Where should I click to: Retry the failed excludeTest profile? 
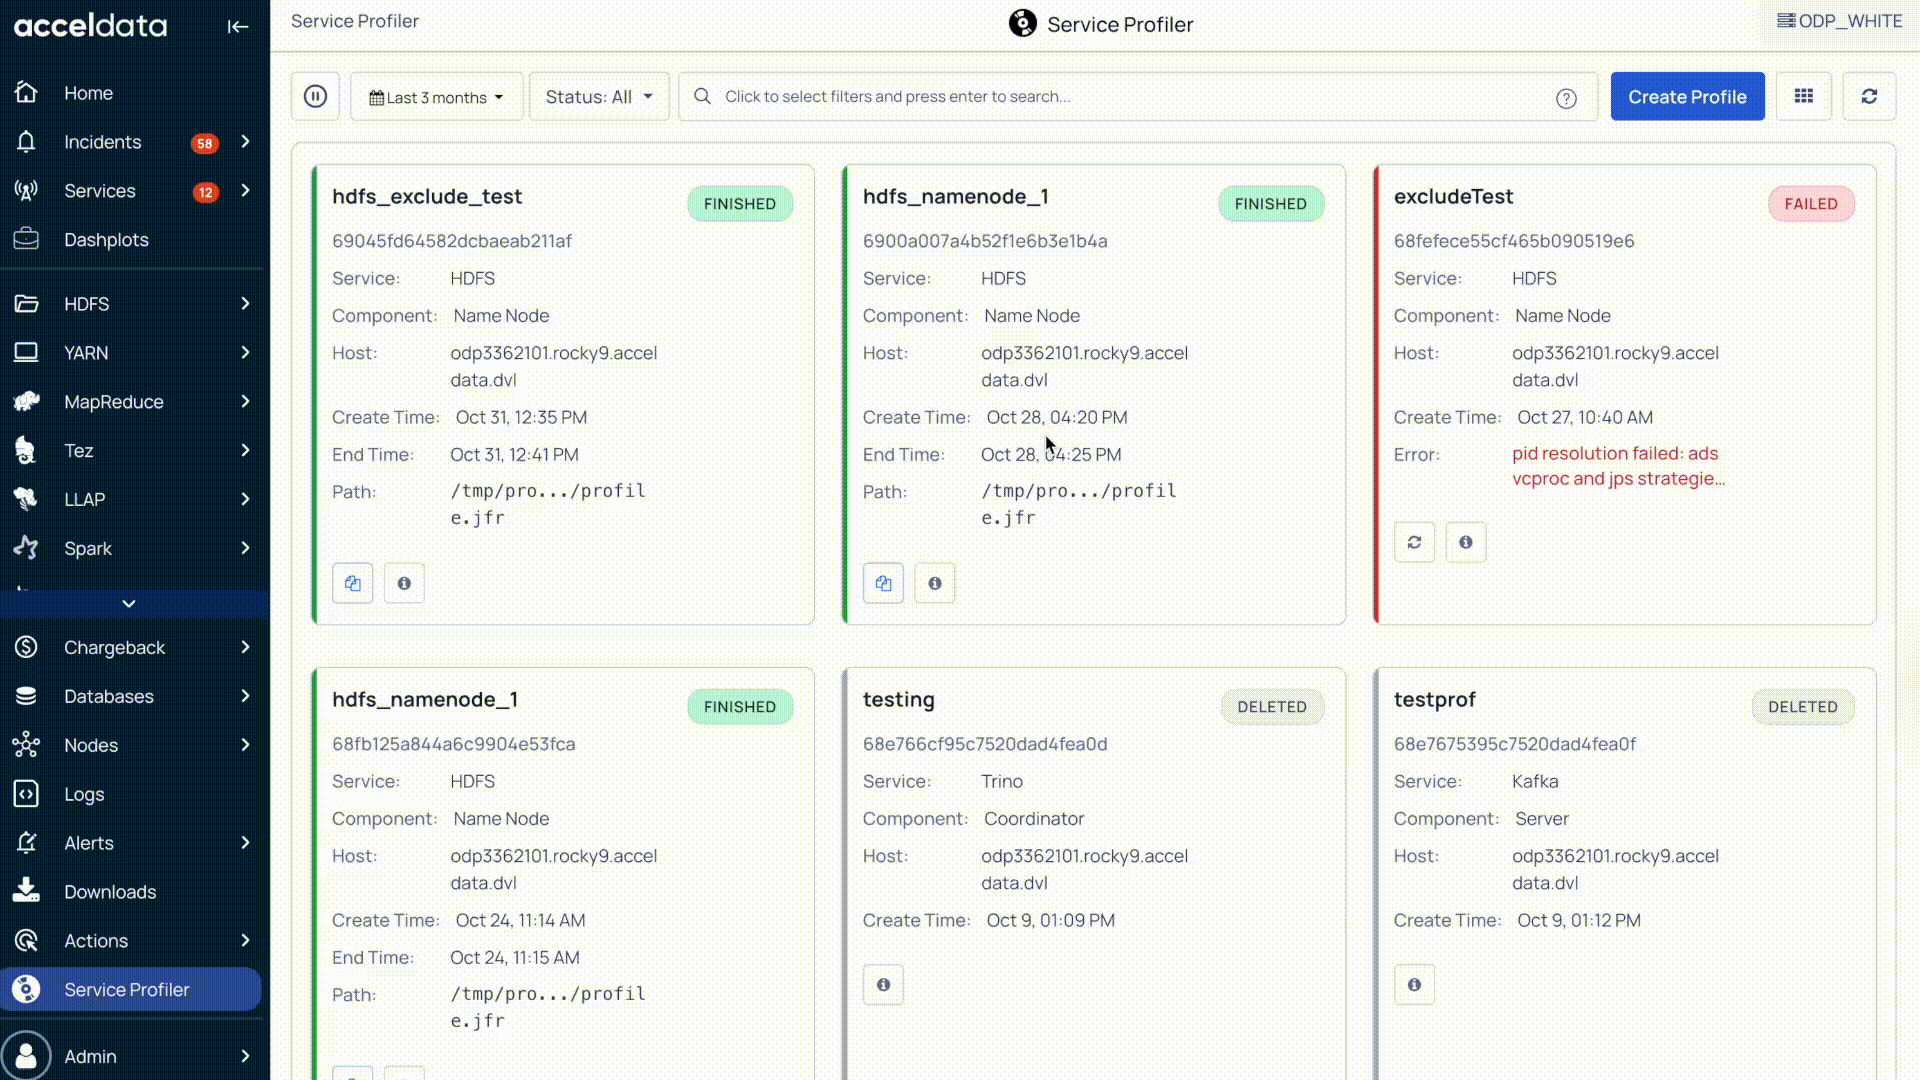coord(1414,542)
